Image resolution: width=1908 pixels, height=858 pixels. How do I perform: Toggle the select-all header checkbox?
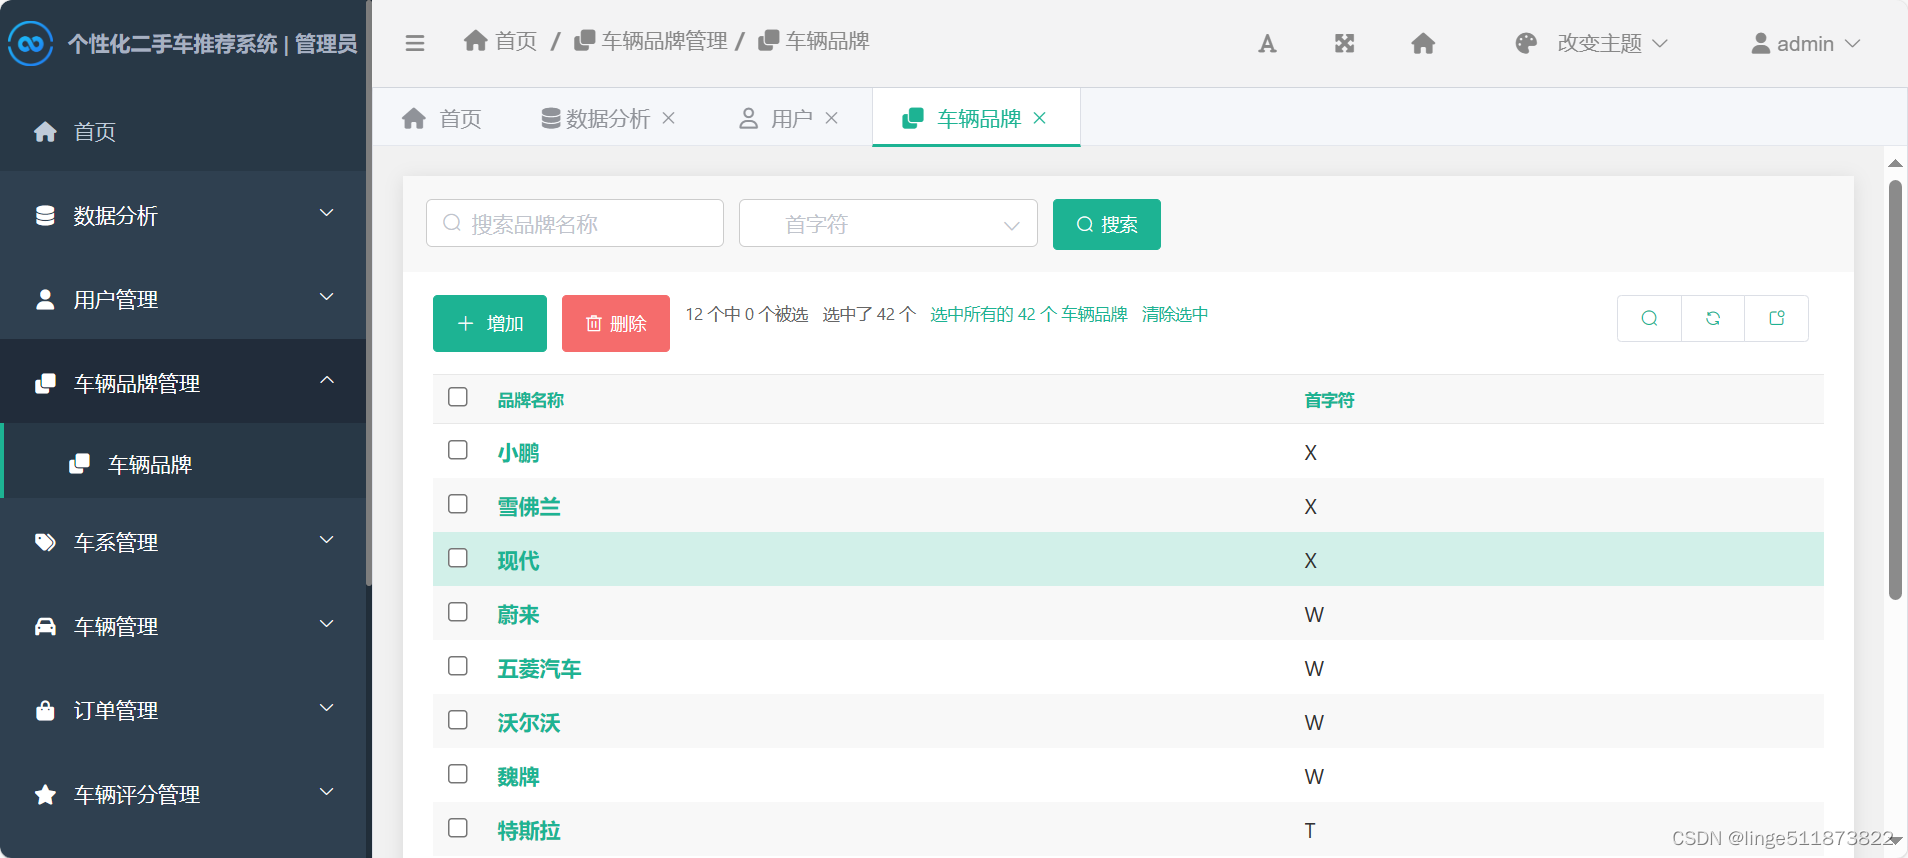[x=458, y=397]
